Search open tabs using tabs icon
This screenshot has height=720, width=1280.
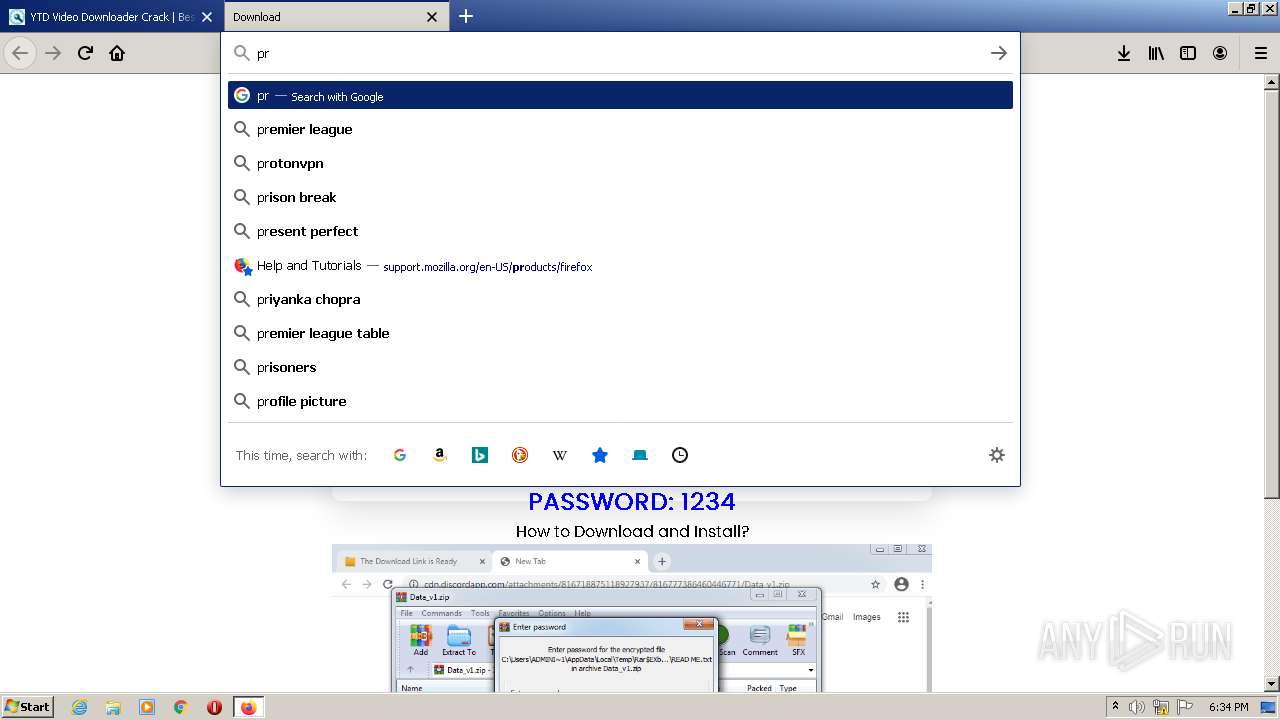click(x=640, y=455)
